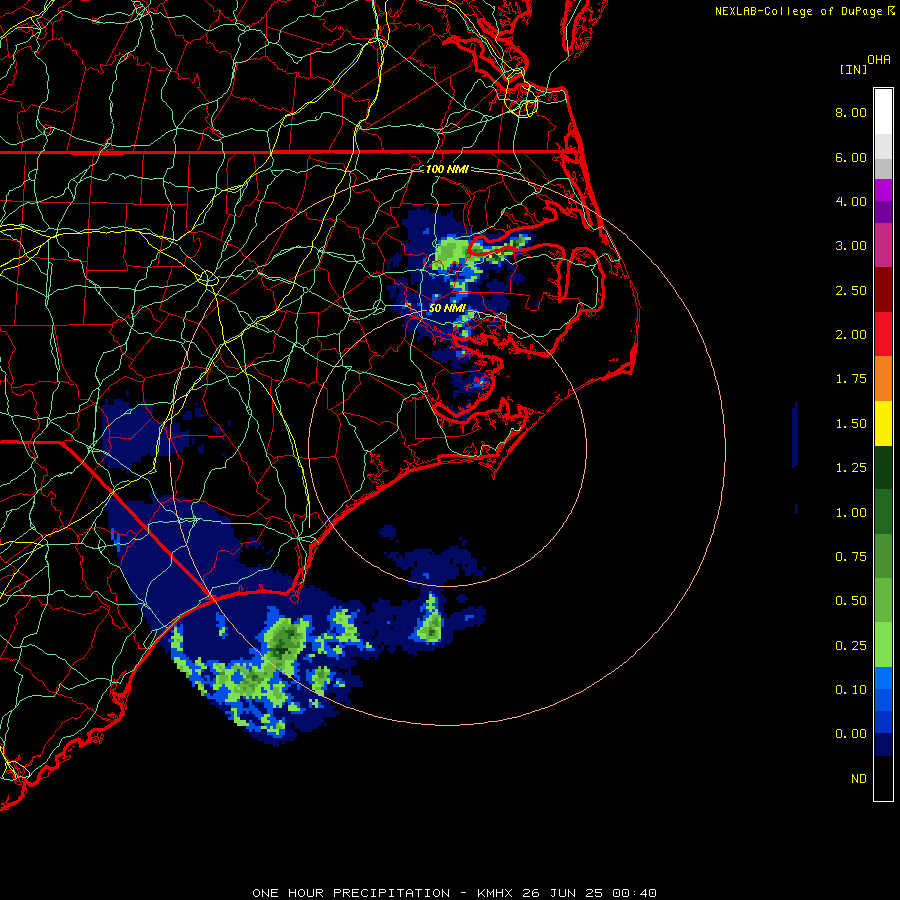Viewport: 900px width, 900px height.
Task: Click the 1.75 legend value
Action: point(851,379)
